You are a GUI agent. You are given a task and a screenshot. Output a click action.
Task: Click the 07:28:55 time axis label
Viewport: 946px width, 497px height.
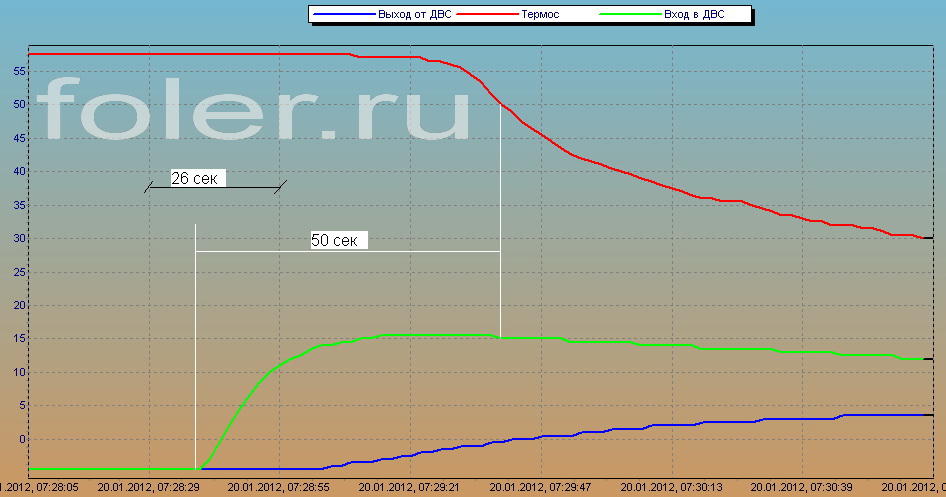[279, 487]
